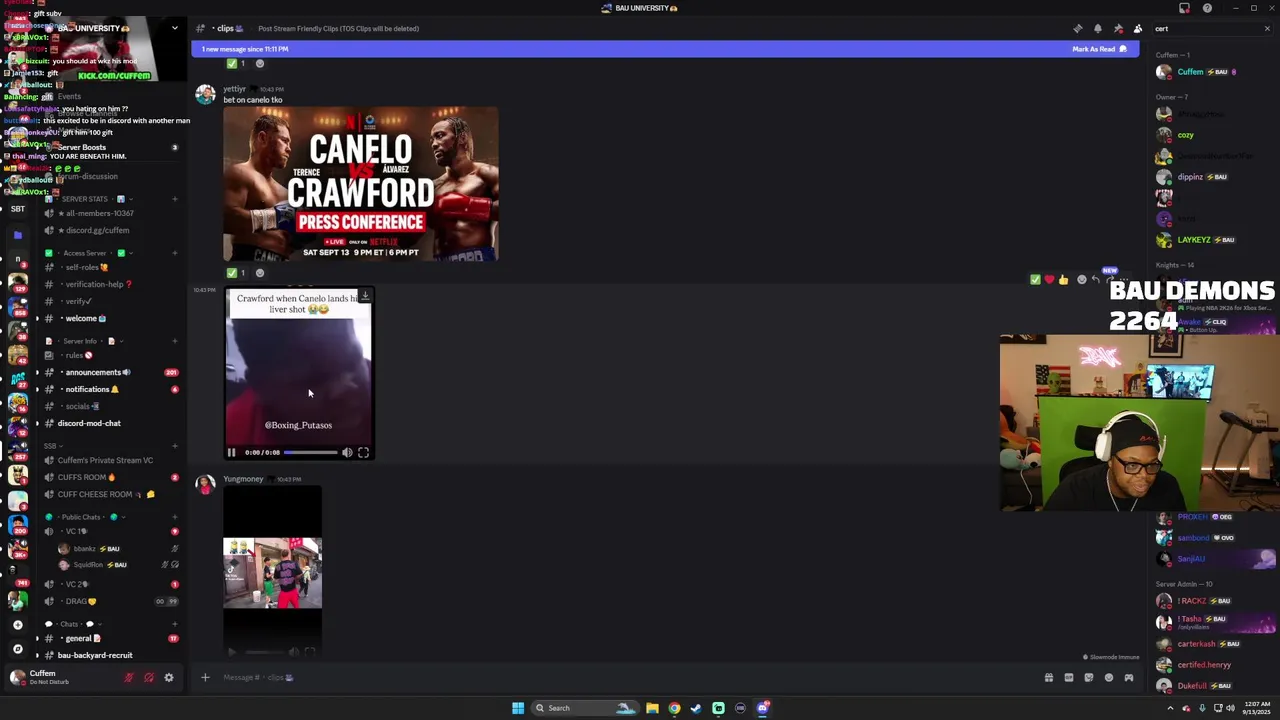Open the general channel
Screen dimensions: 1280x720
coord(110,638)
